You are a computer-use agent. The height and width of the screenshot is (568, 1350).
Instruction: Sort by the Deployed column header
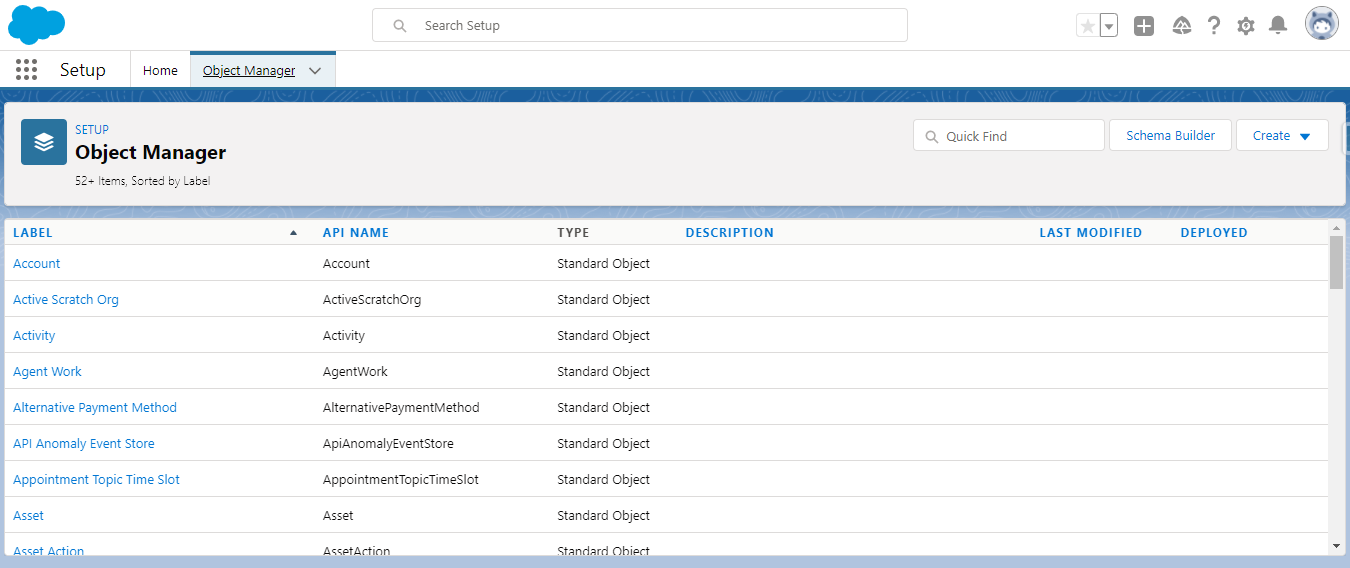1214,232
